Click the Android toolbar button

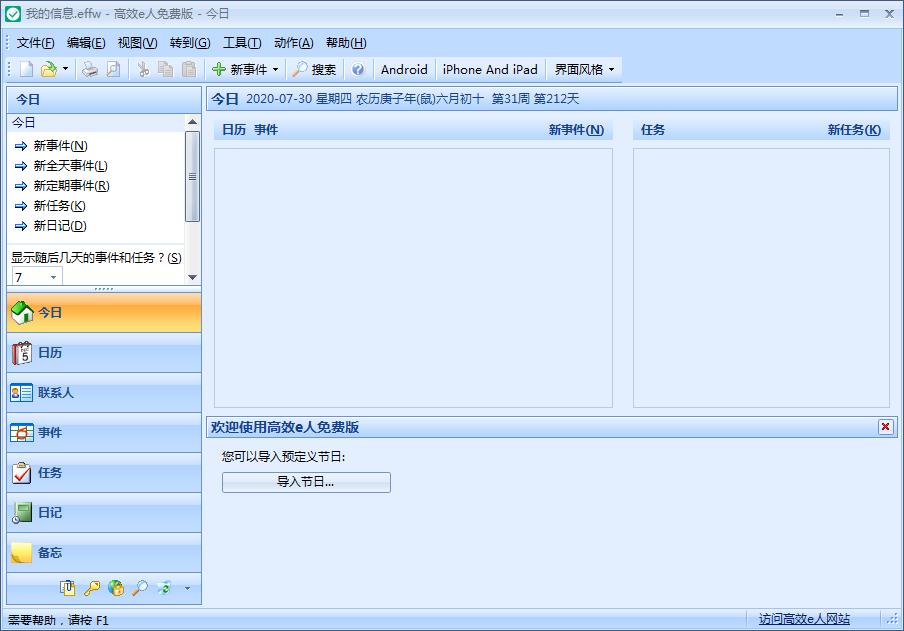(404, 69)
